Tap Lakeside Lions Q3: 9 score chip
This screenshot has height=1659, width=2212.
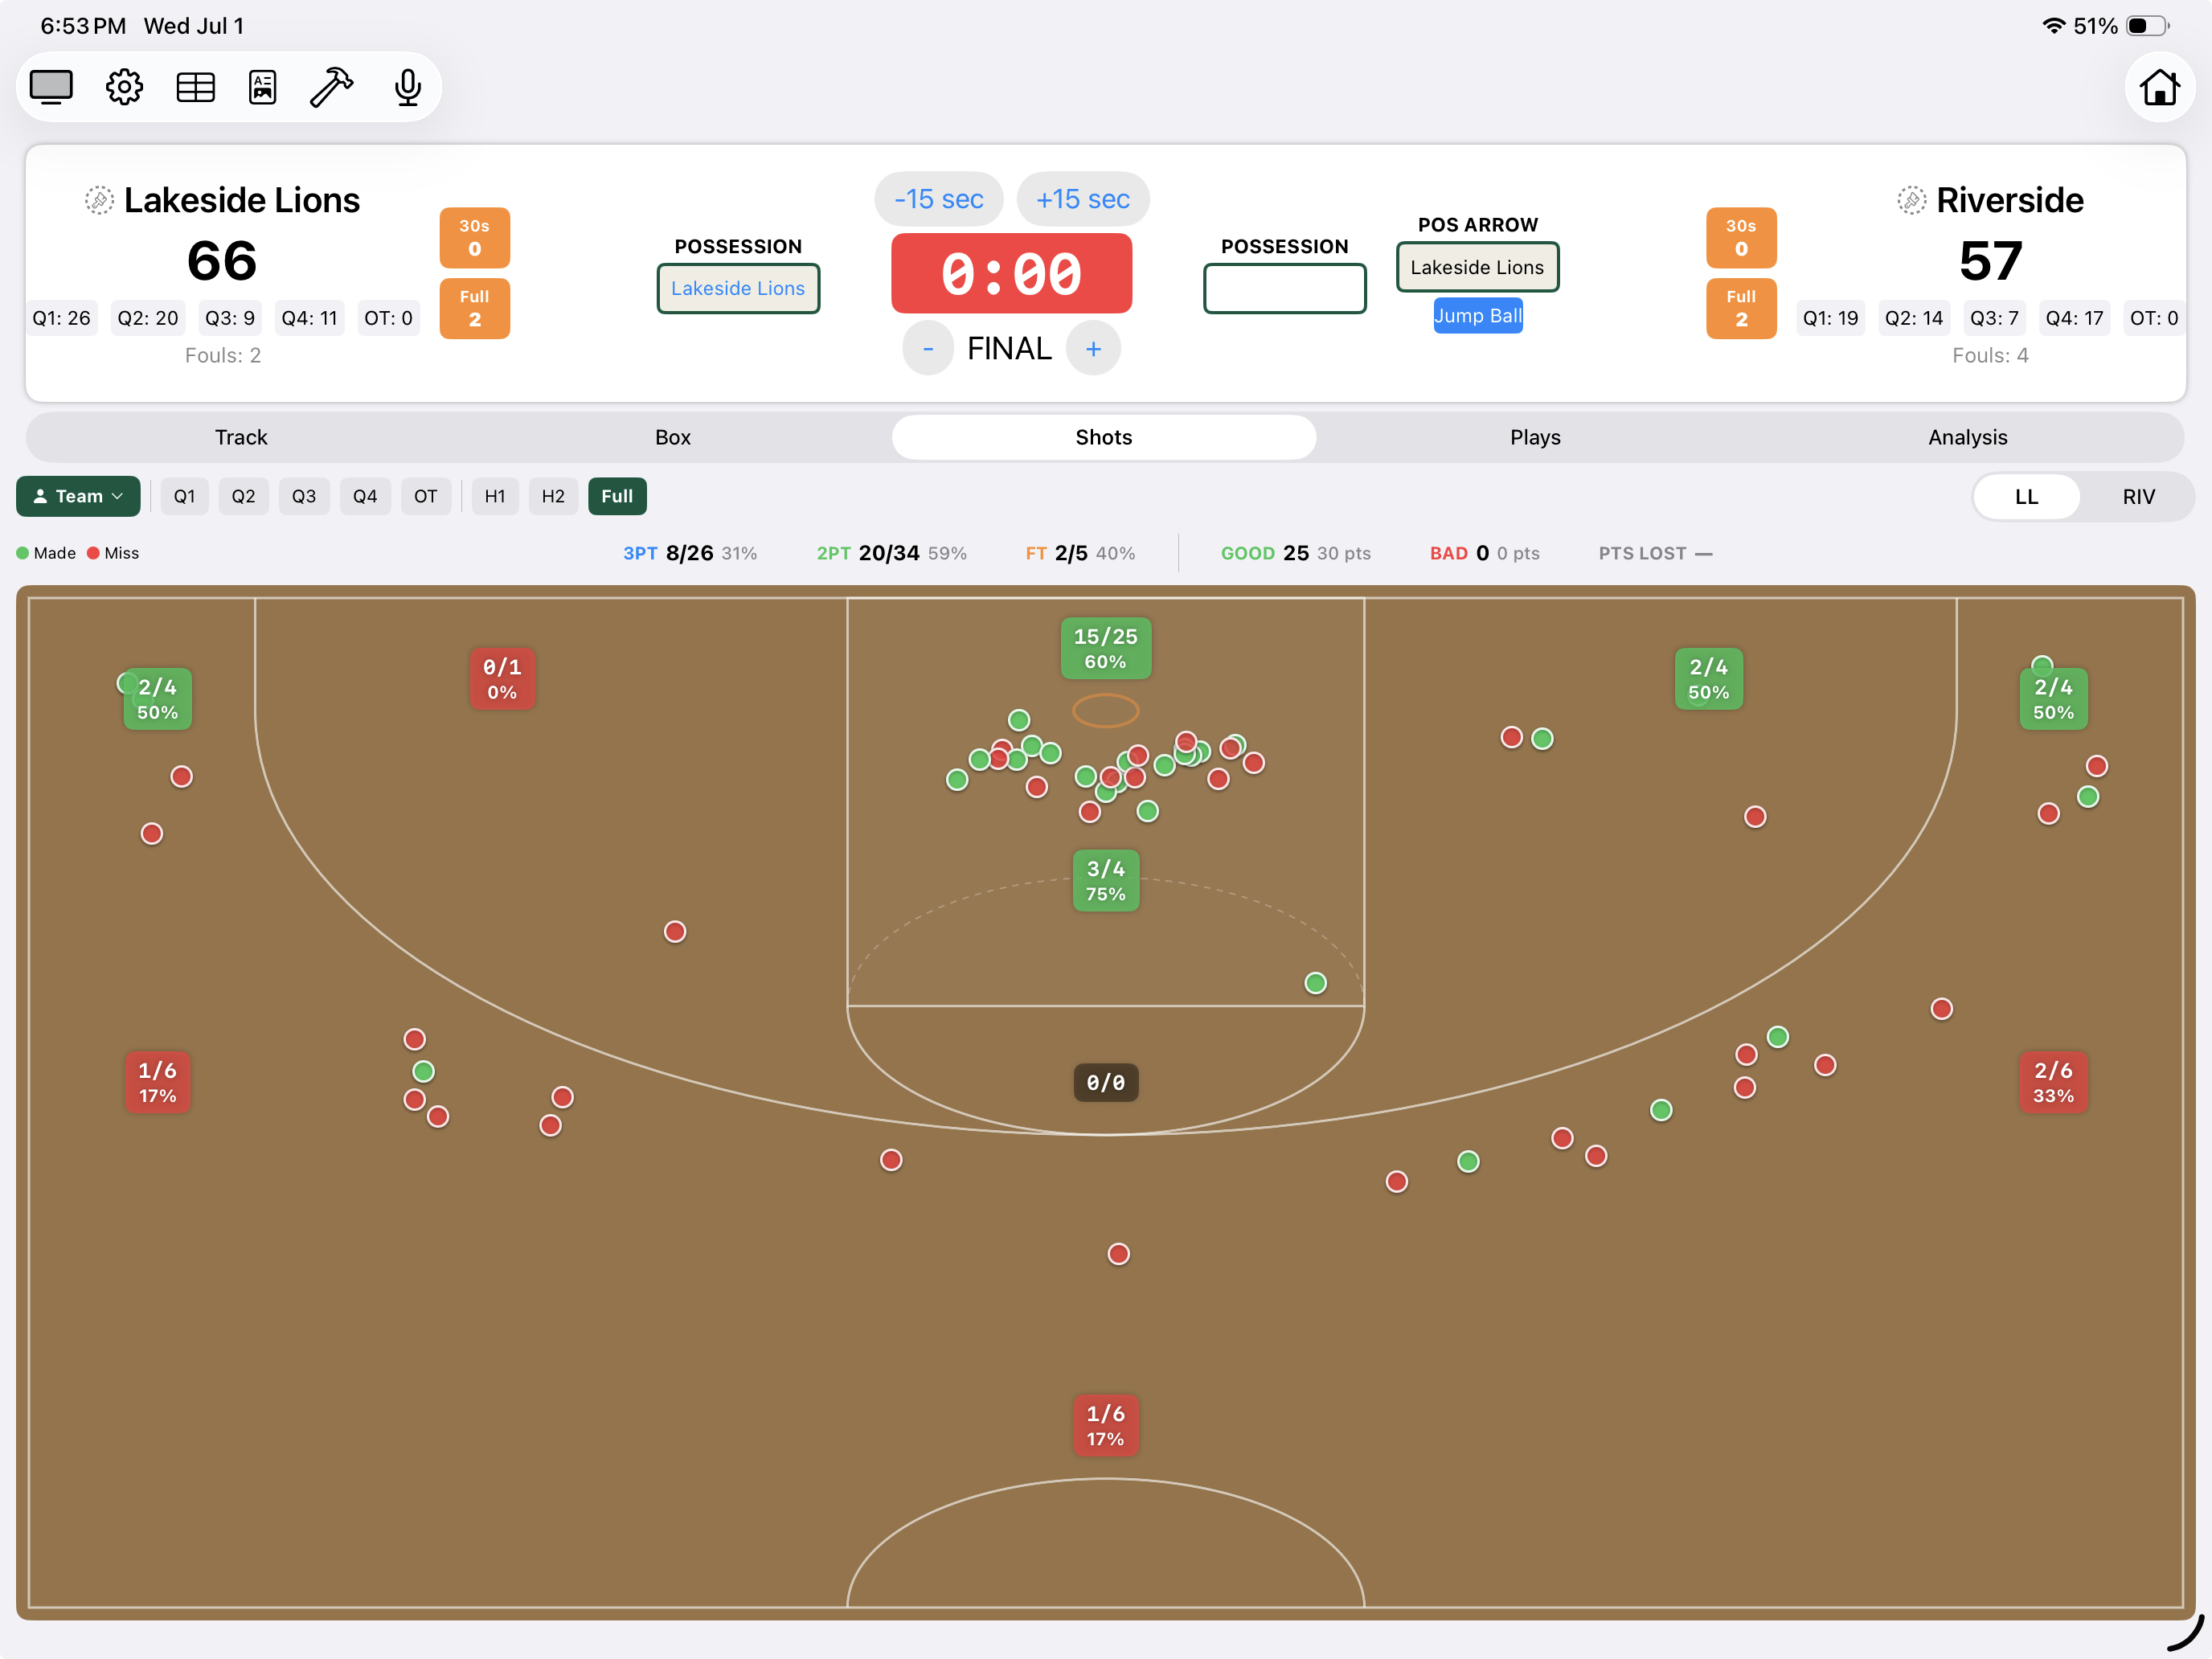(x=230, y=318)
